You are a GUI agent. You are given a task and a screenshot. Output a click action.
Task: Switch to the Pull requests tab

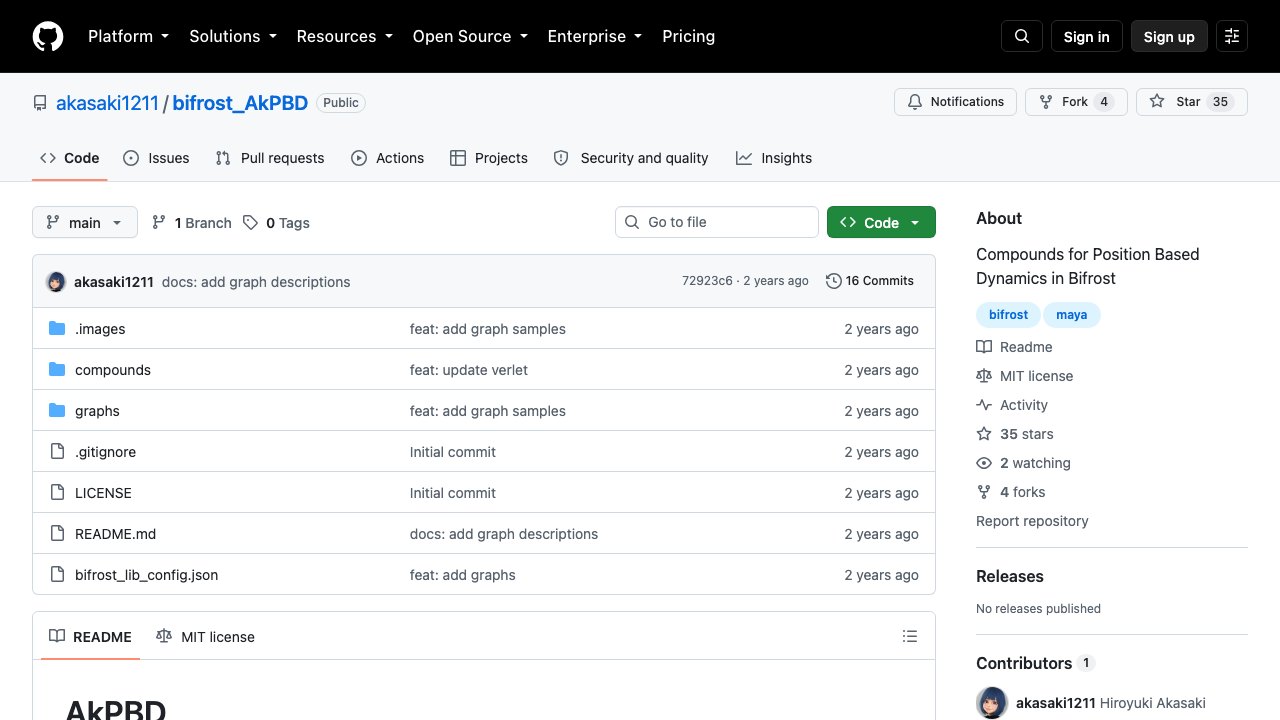270,158
